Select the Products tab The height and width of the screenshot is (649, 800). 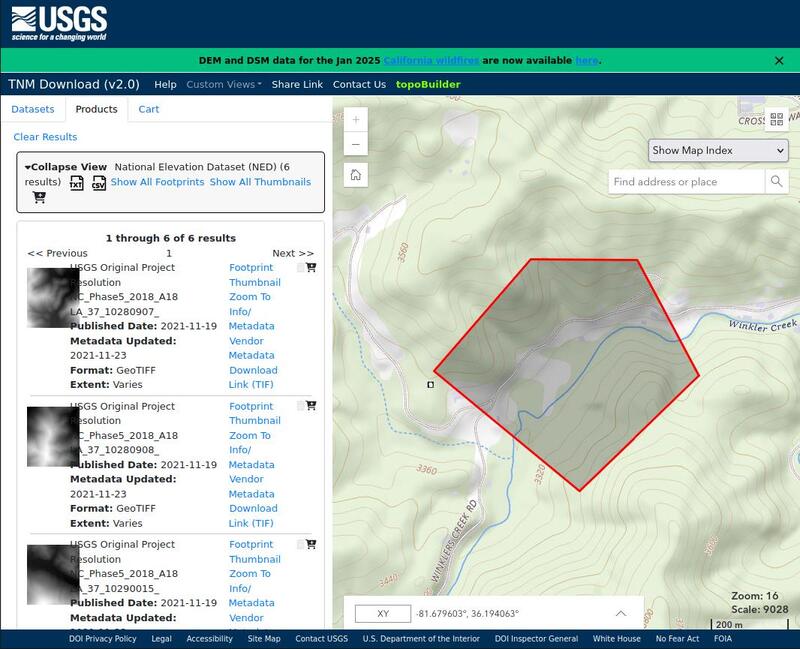(x=96, y=109)
